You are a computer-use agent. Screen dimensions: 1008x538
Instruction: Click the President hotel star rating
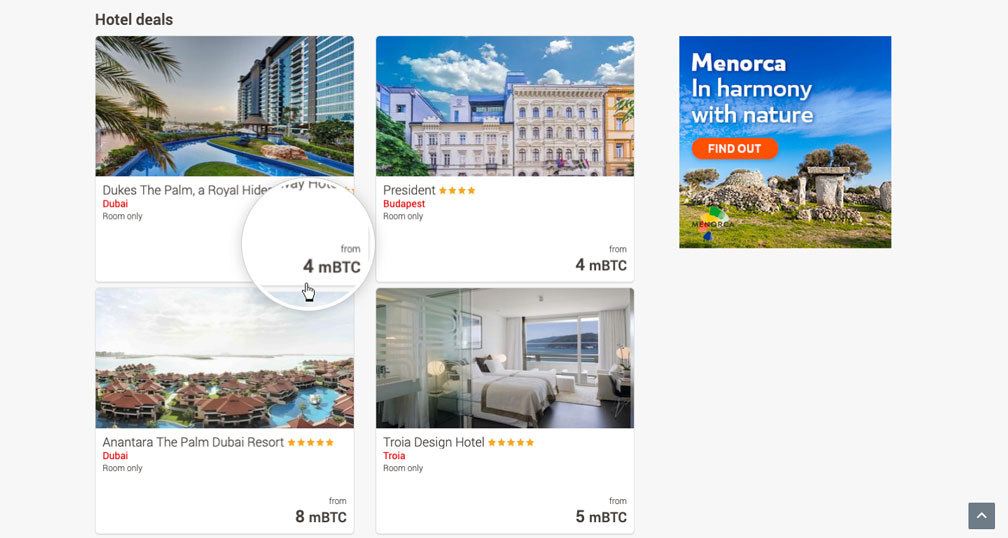457,190
